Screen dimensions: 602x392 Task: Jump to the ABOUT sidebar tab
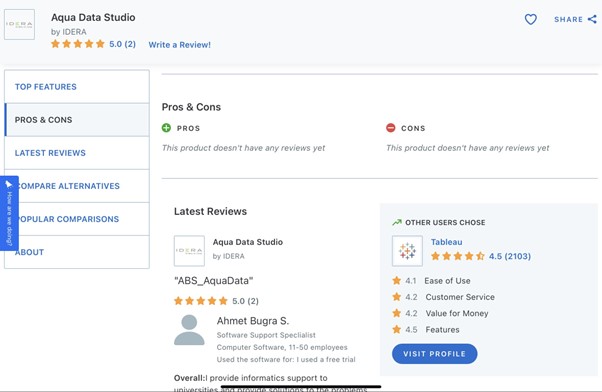77,252
